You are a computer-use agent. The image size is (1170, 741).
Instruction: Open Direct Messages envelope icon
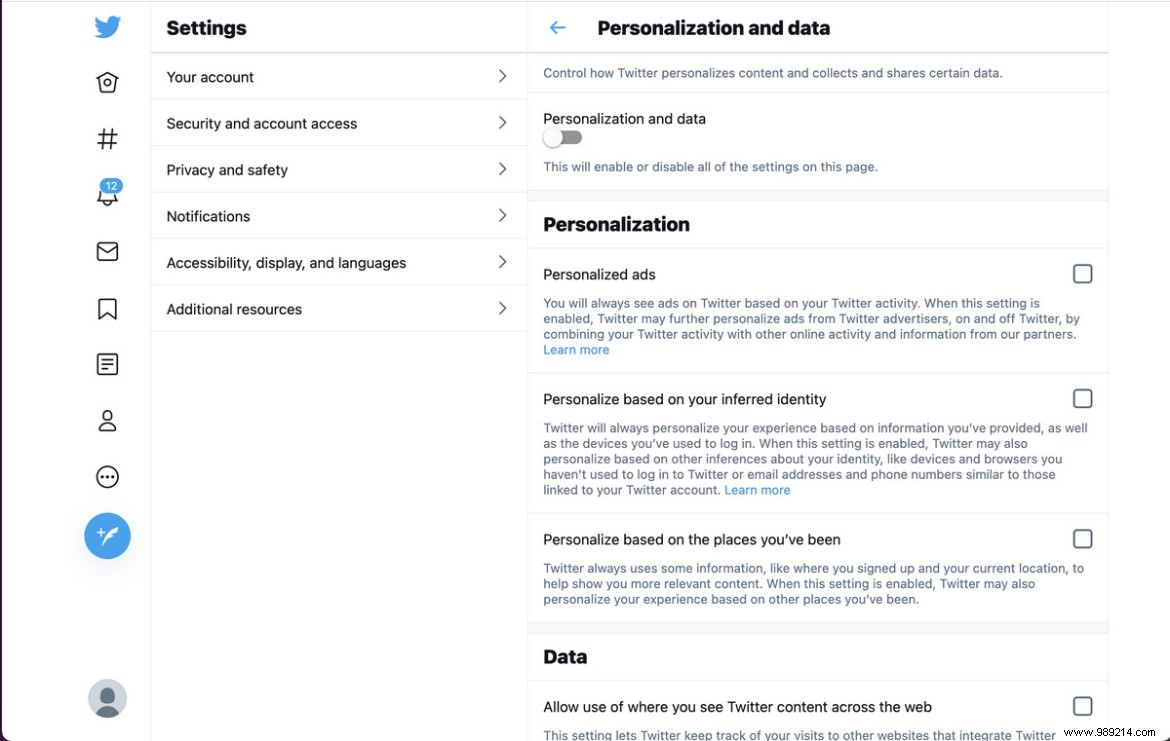point(107,251)
